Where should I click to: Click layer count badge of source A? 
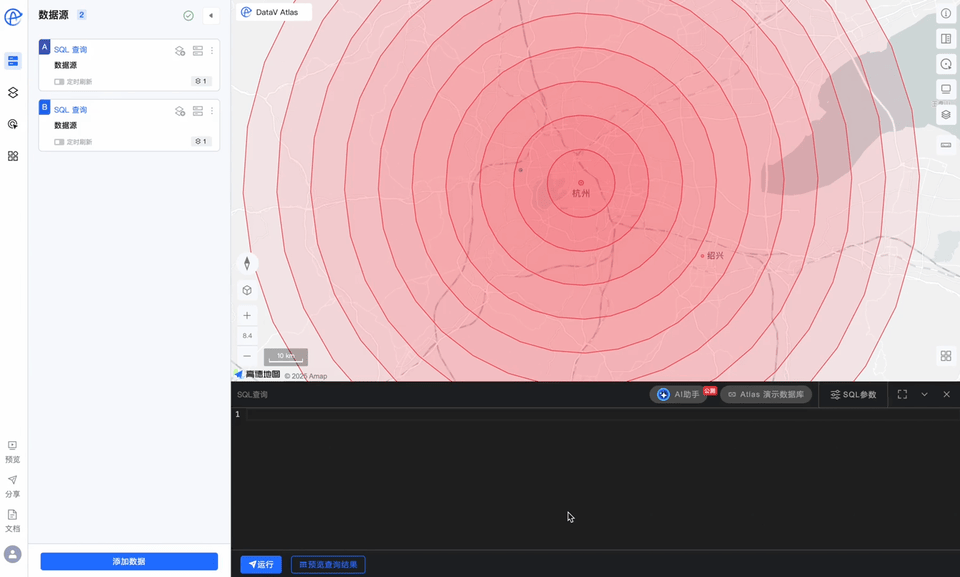coord(201,81)
